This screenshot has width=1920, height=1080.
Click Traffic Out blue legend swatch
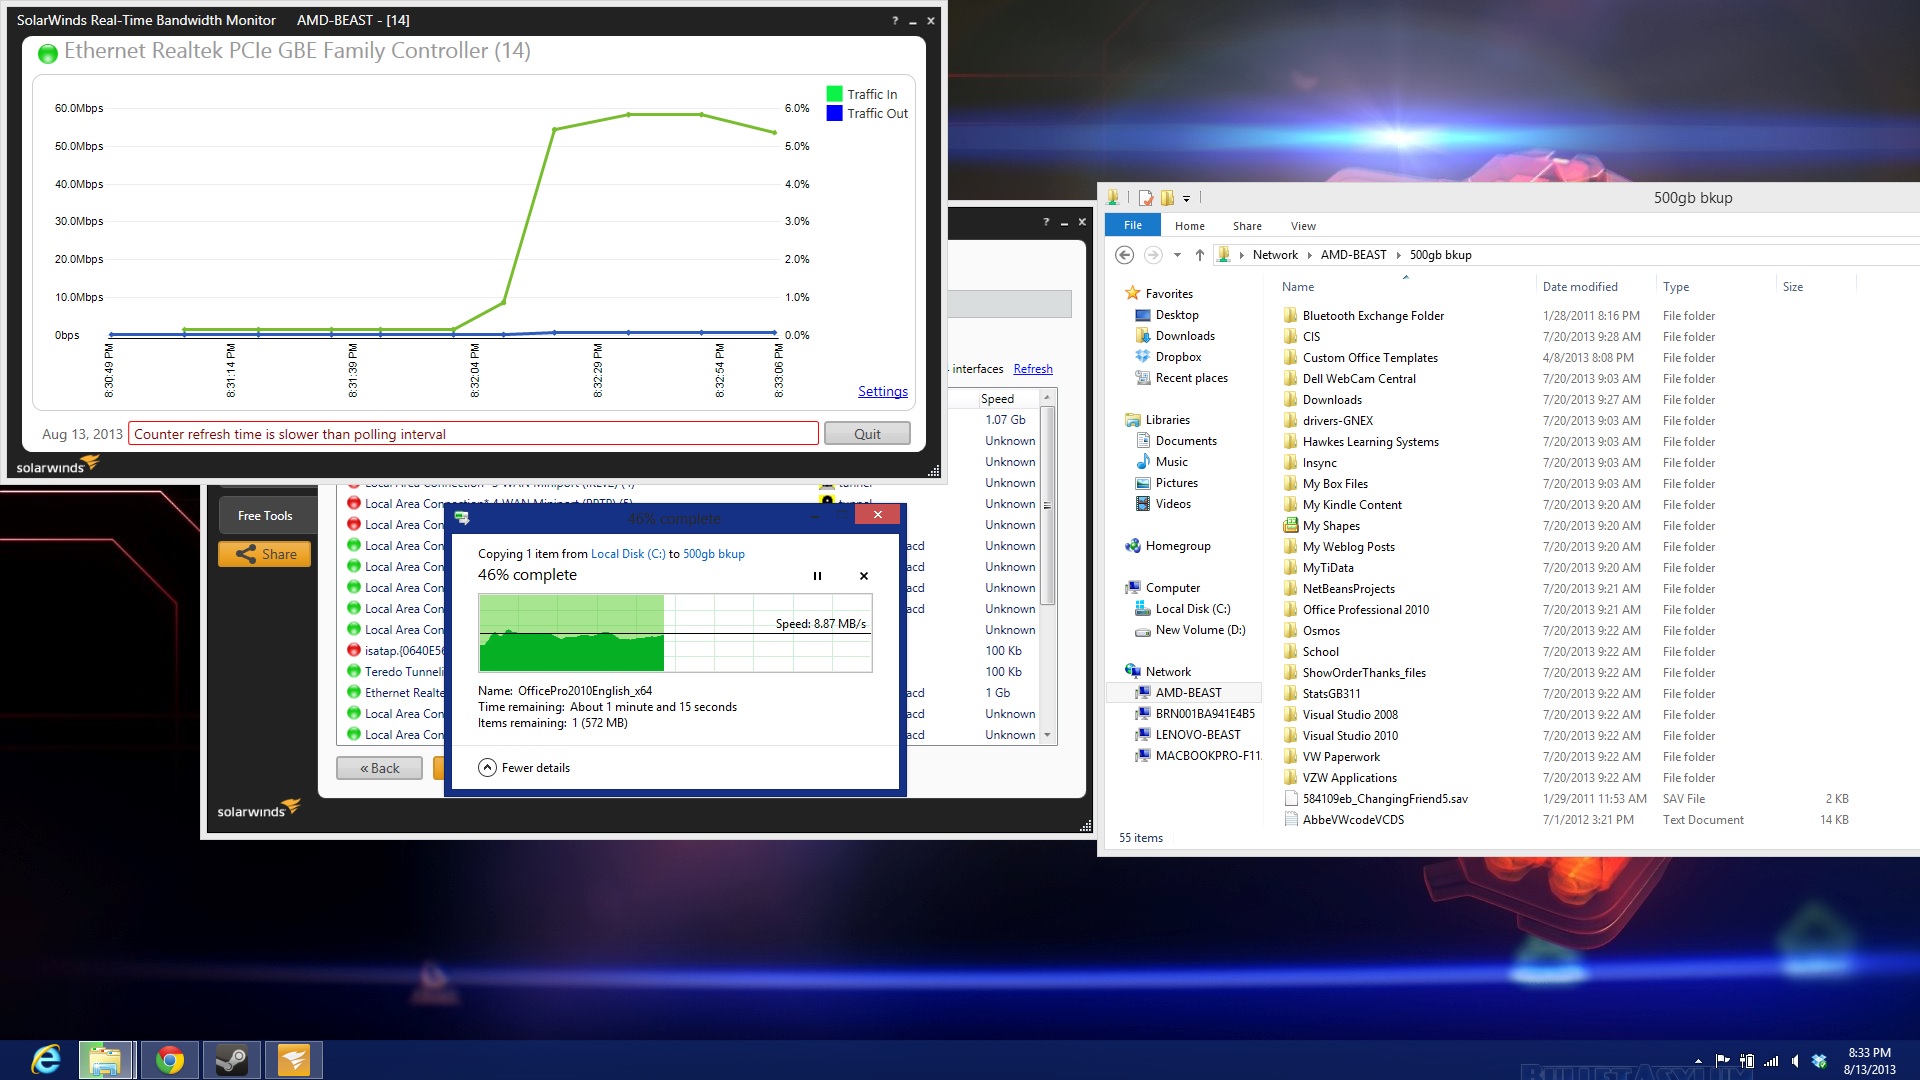click(x=834, y=113)
